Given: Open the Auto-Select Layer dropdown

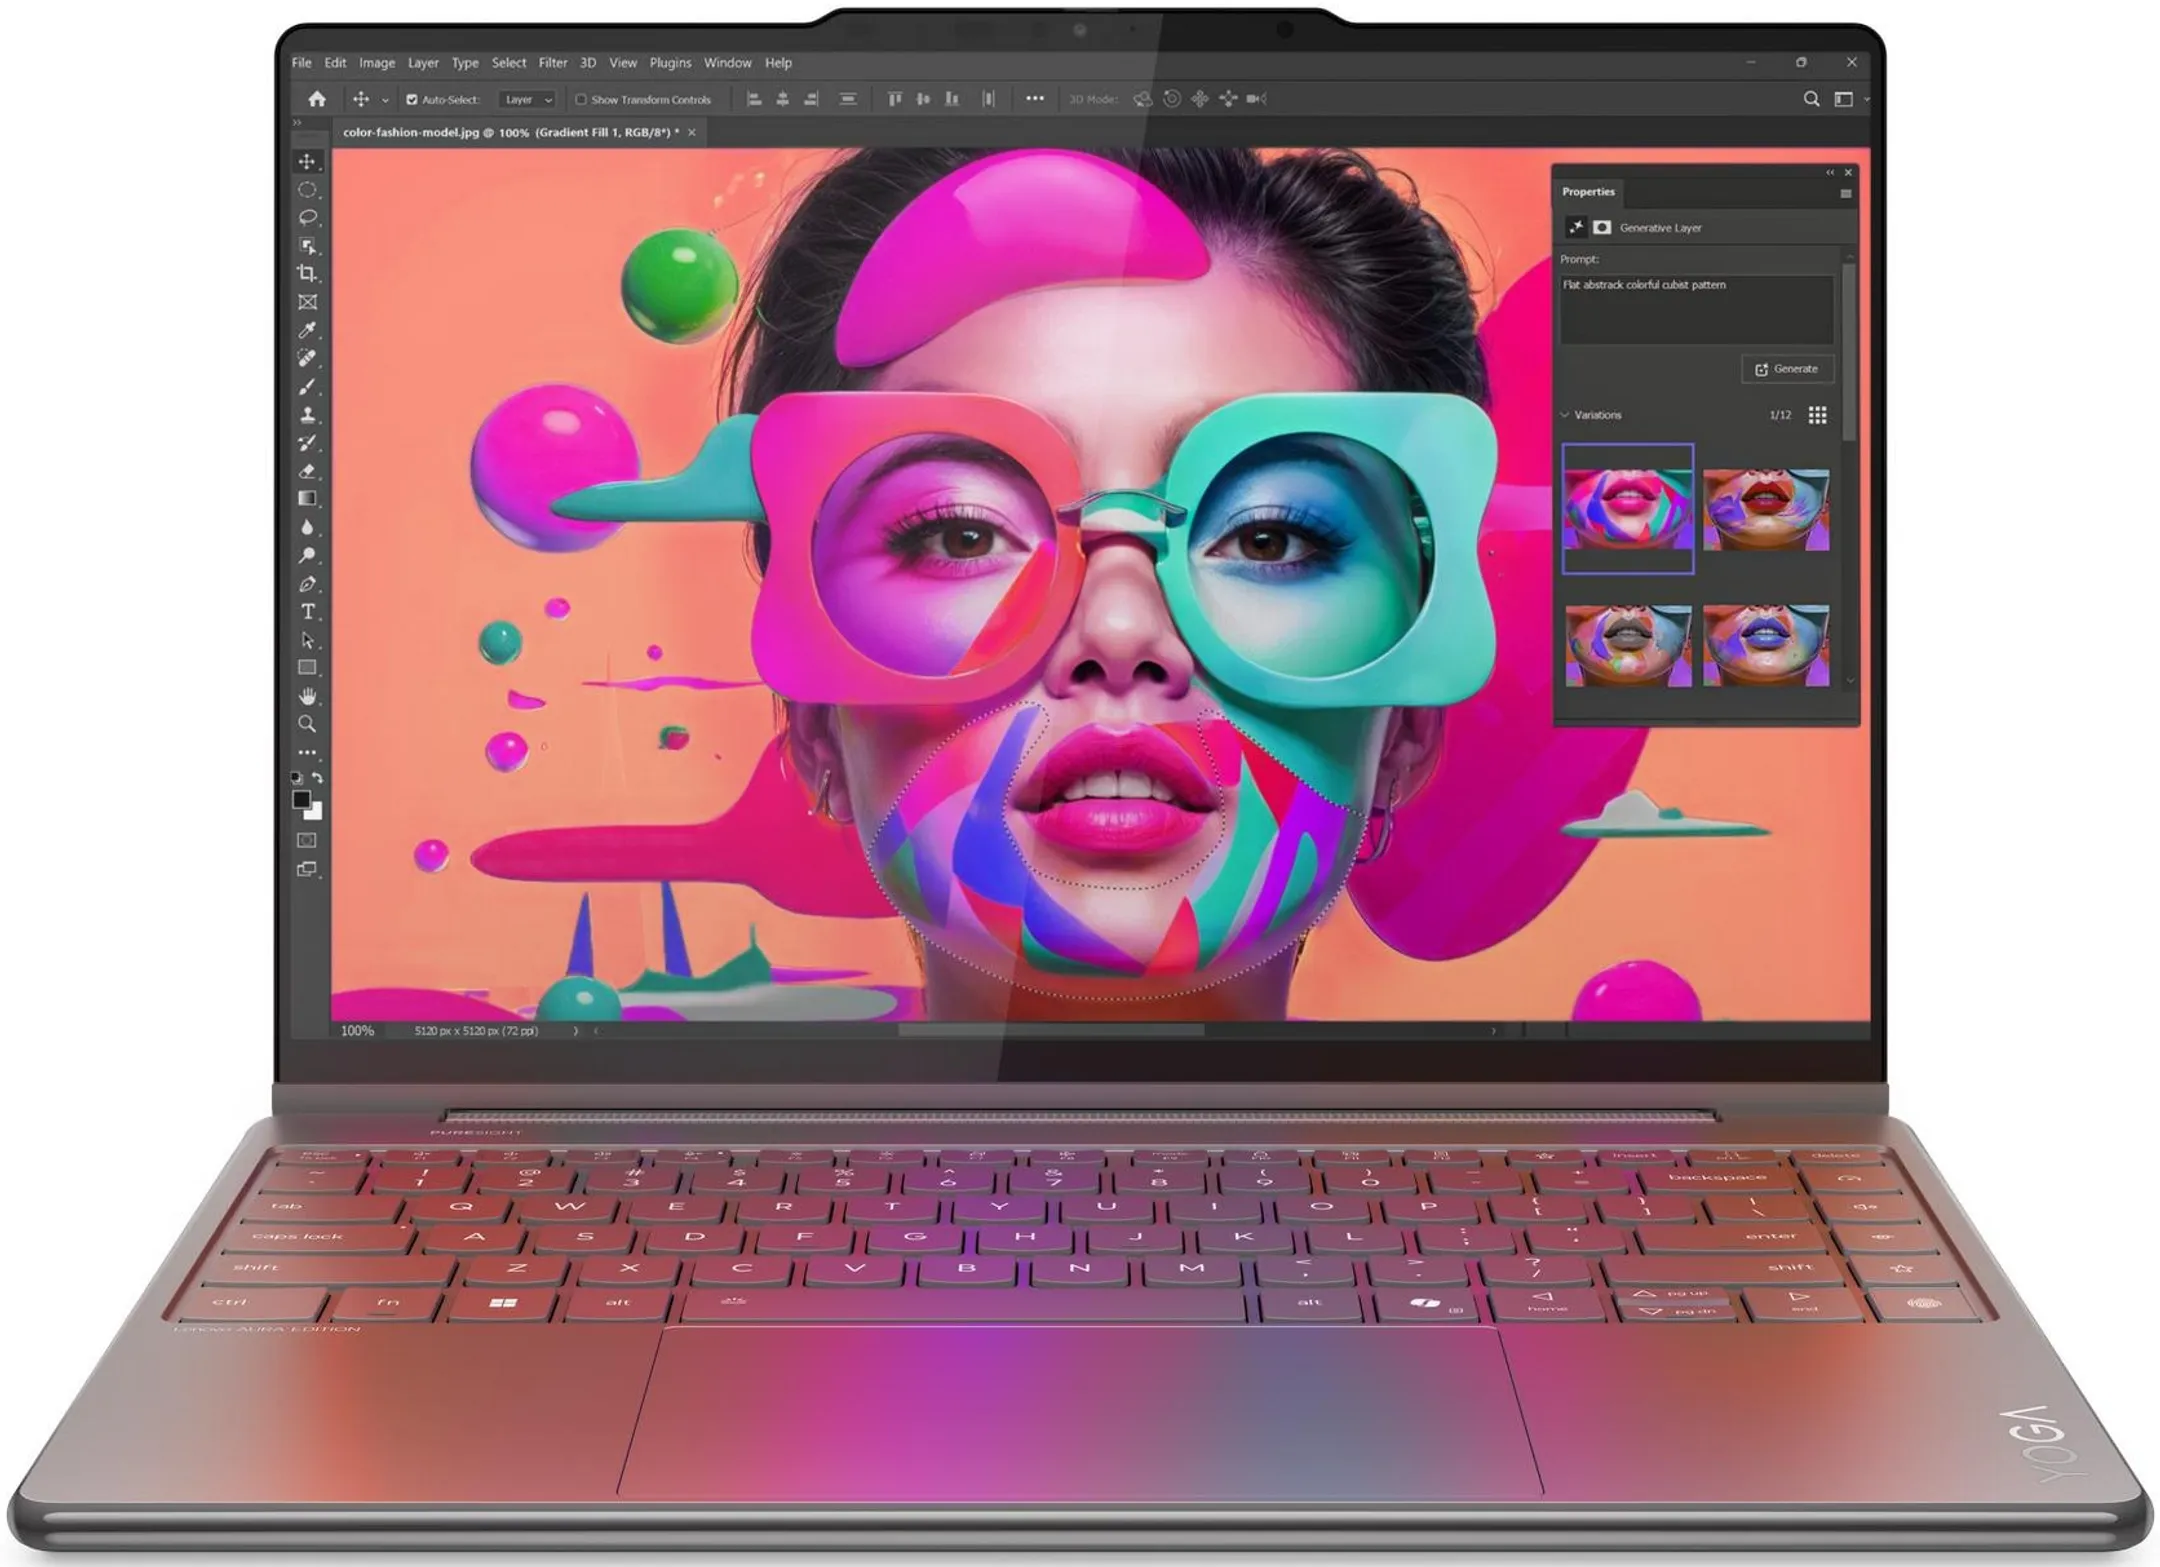Looking at the screenshot, I should tap(528, 100).
